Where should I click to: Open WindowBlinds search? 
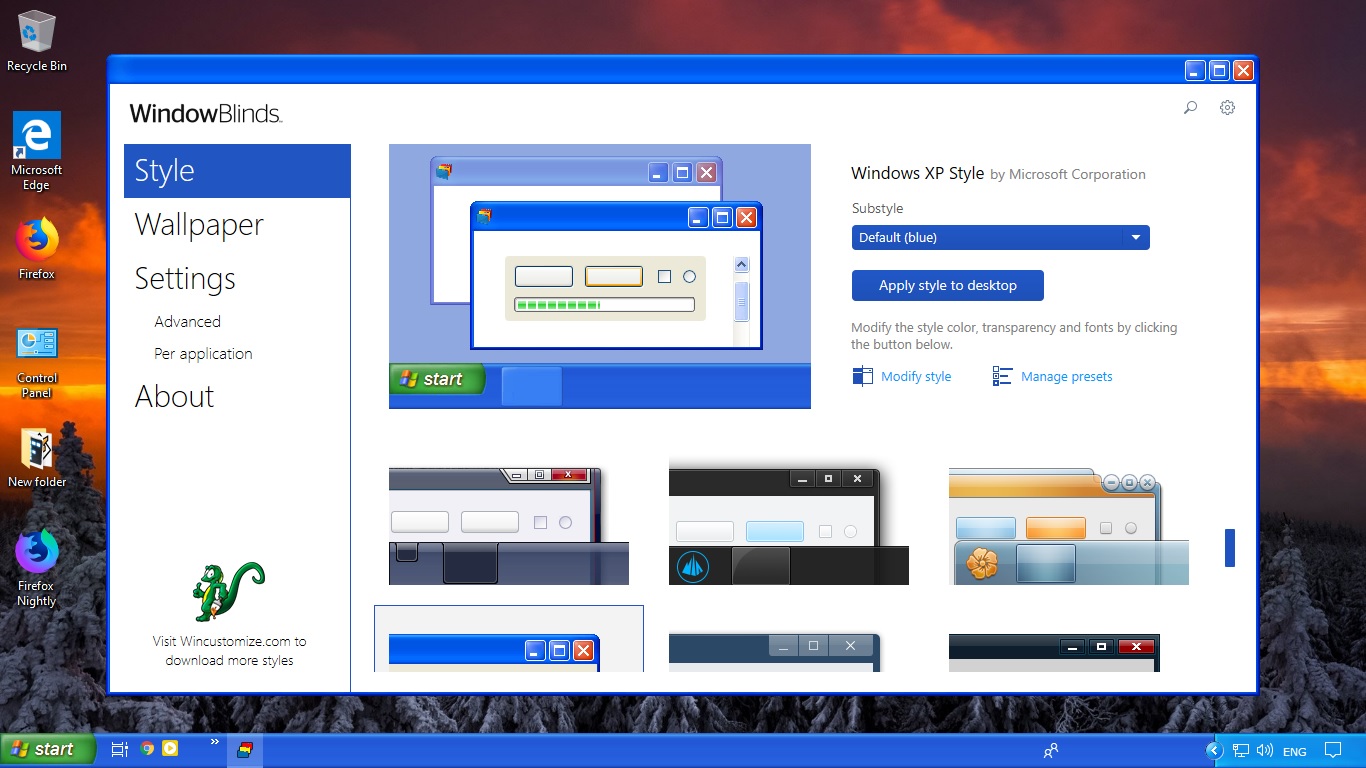coord(1190,107)
